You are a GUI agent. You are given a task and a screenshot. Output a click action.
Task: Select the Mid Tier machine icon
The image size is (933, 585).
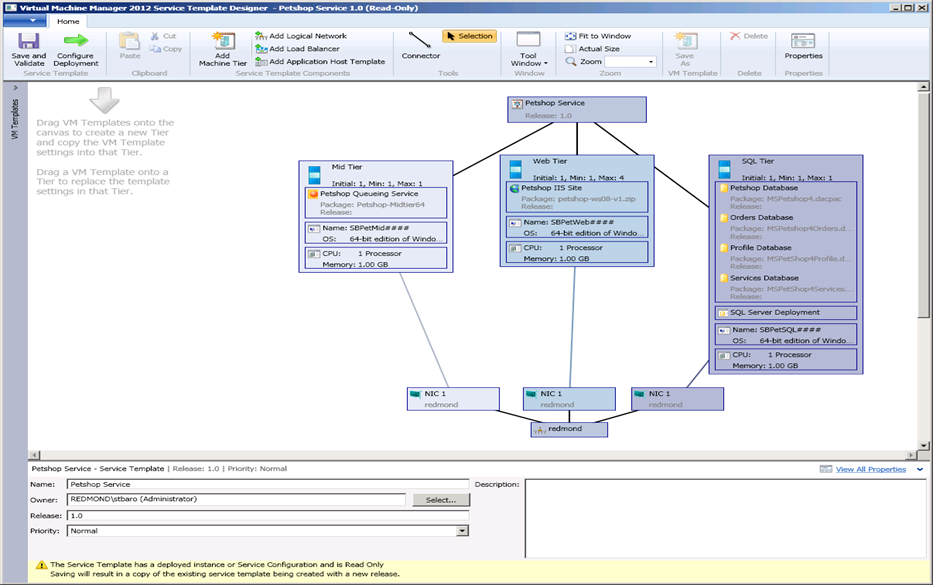314,174
